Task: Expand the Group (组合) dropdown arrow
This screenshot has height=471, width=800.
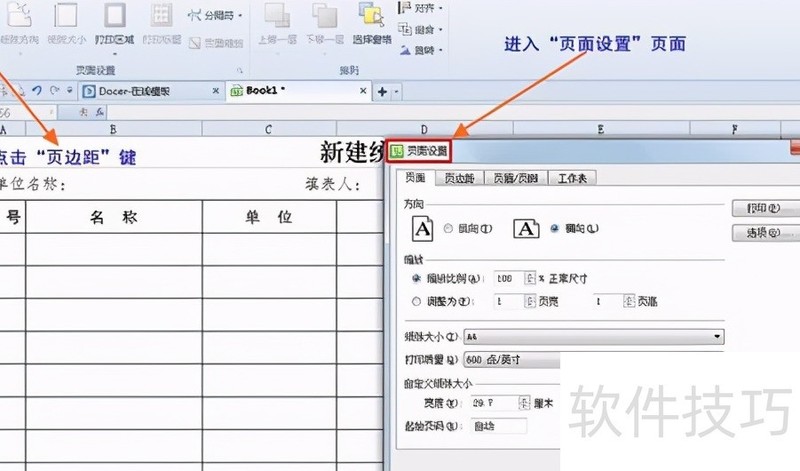Action: [x=440, y=29]
